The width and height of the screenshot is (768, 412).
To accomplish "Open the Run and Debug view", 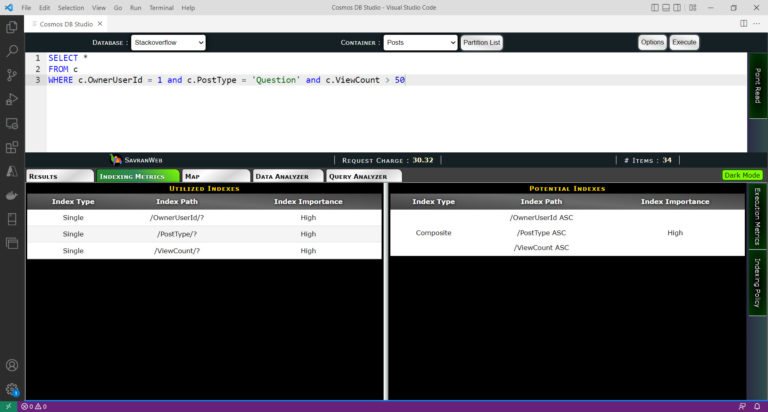I will [x=12, y=99].
